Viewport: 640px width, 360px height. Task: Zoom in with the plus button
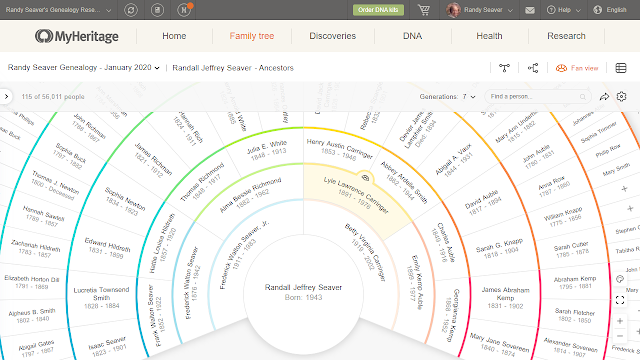(x=620, y=321)
